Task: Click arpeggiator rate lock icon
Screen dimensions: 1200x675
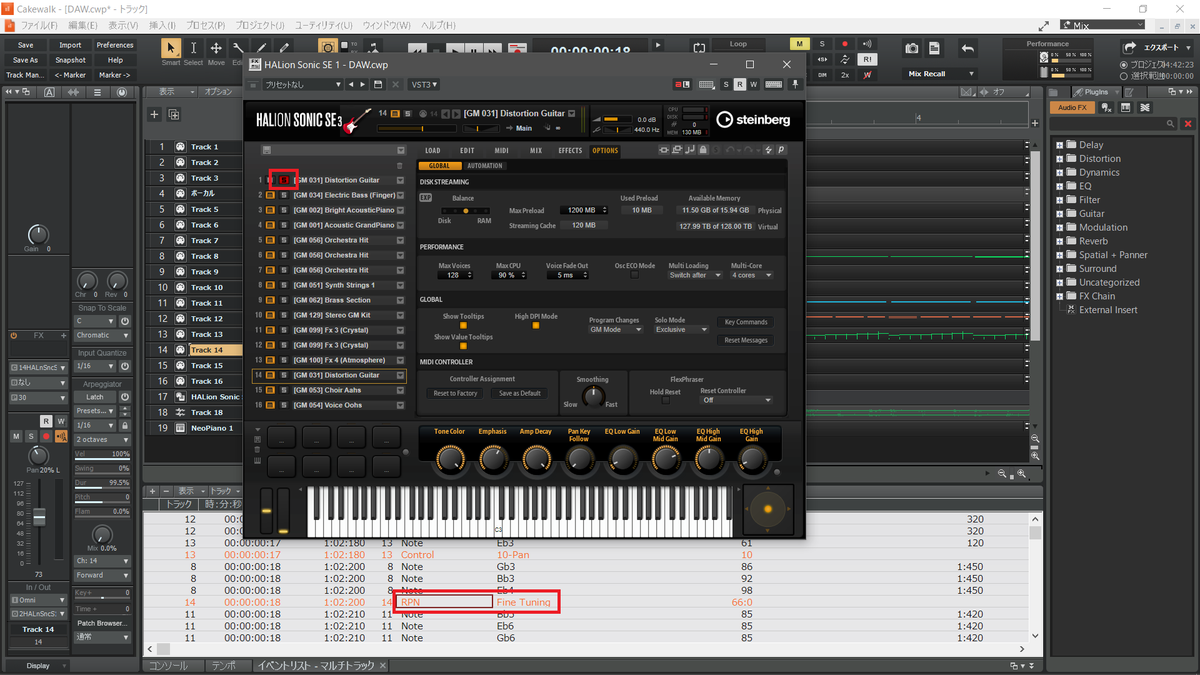Action: coord(125,426)
